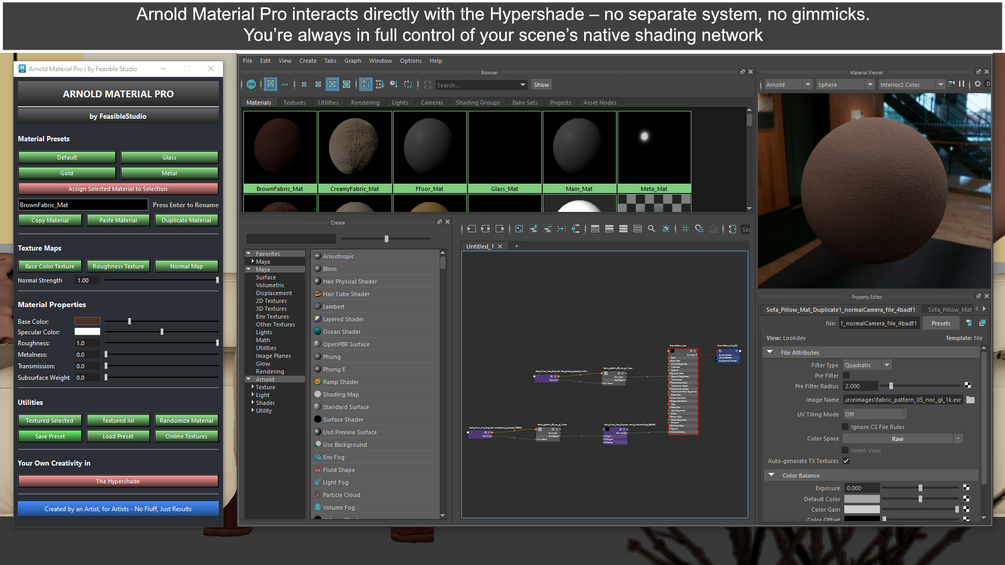Collapse the Favorites tree group

tap(249, 254)
